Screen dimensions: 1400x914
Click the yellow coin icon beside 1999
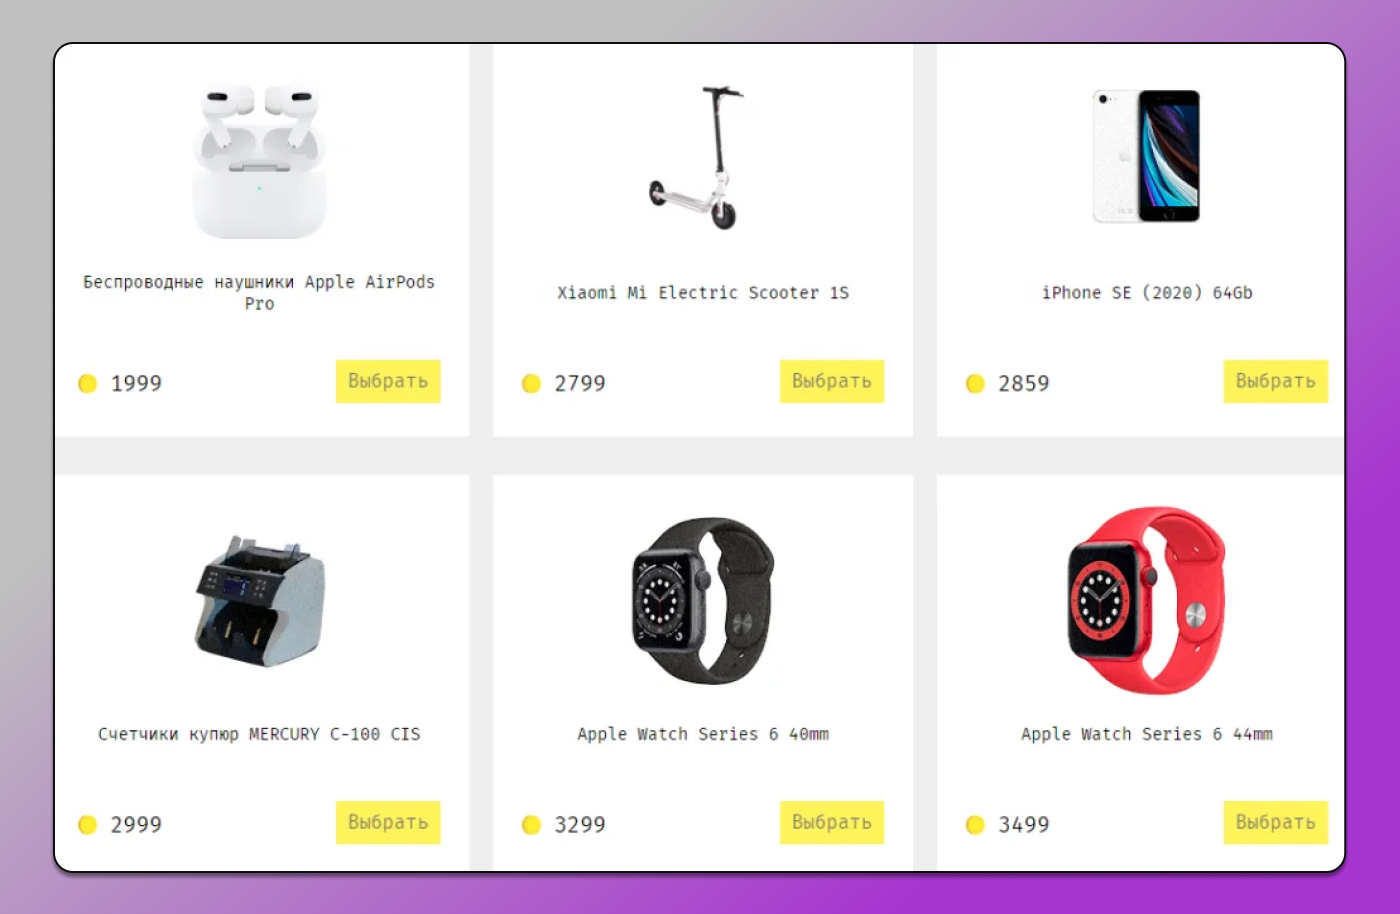[87, 383]
